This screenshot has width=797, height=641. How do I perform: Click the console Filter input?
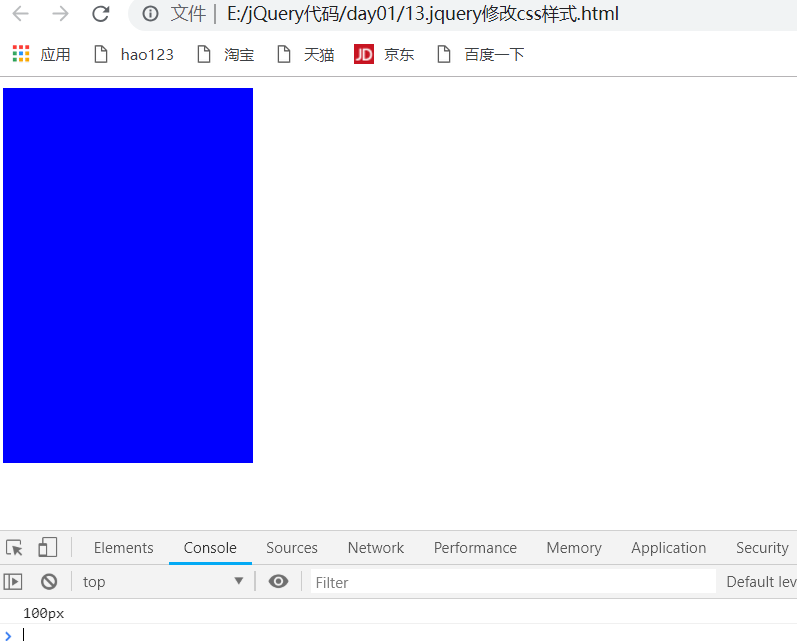513,582
